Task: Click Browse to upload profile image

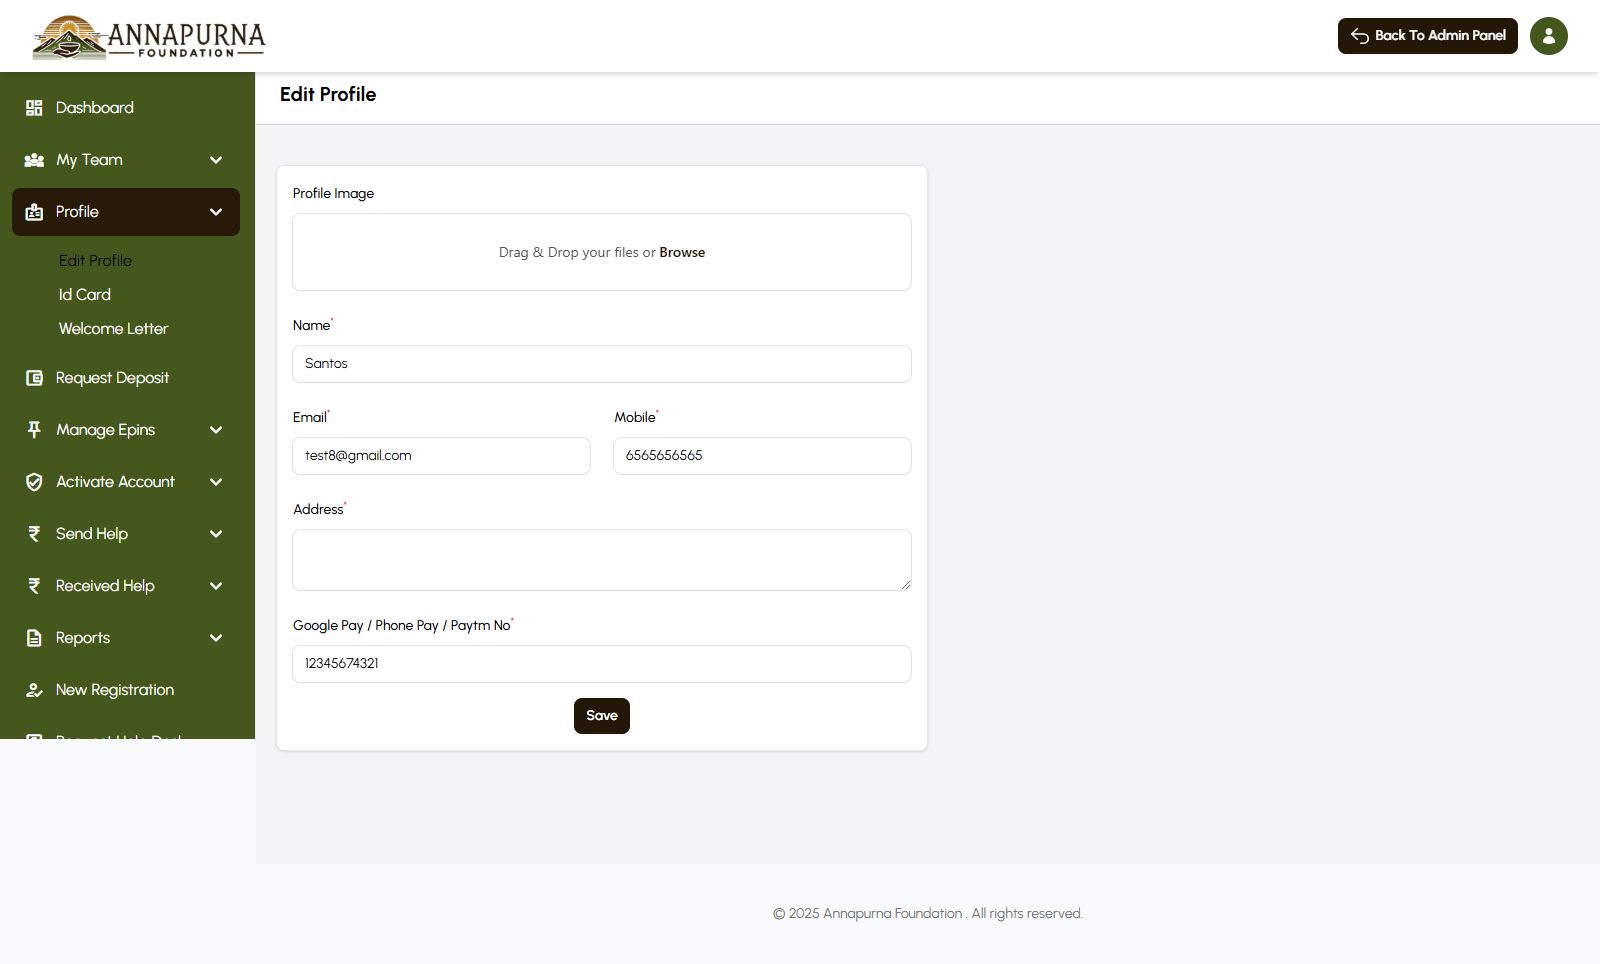Action: coord(682,253)
